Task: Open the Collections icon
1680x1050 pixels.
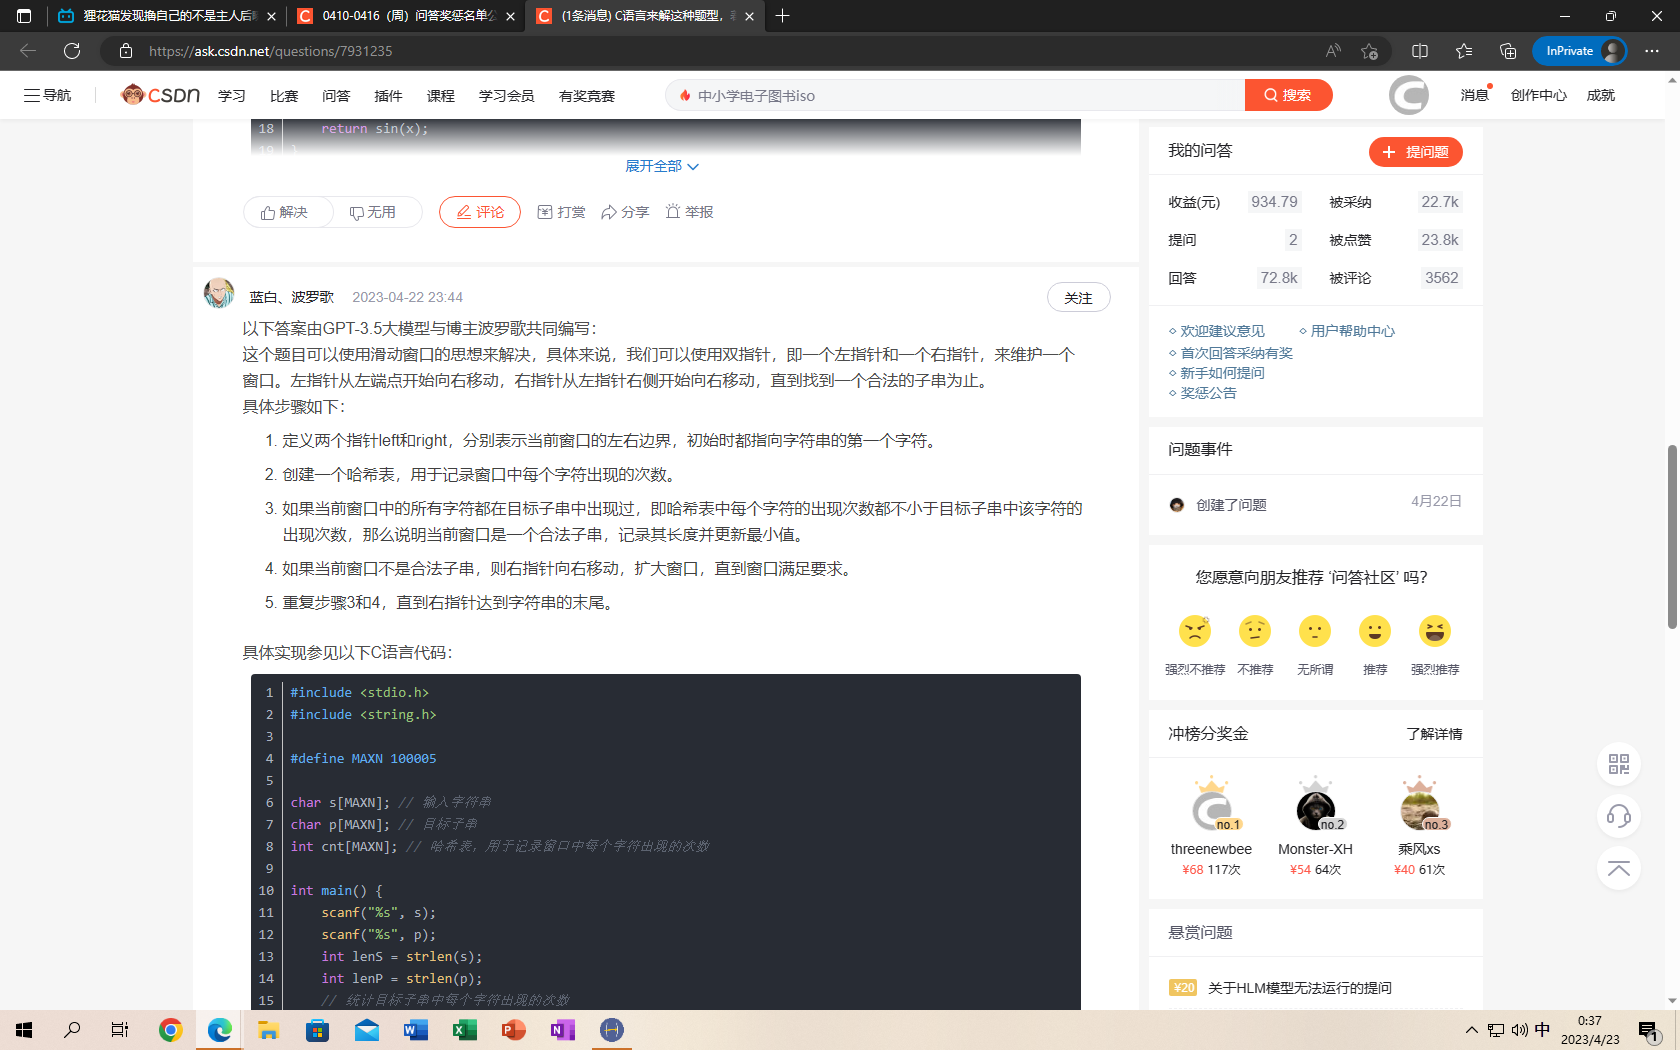Action: 1508,51
